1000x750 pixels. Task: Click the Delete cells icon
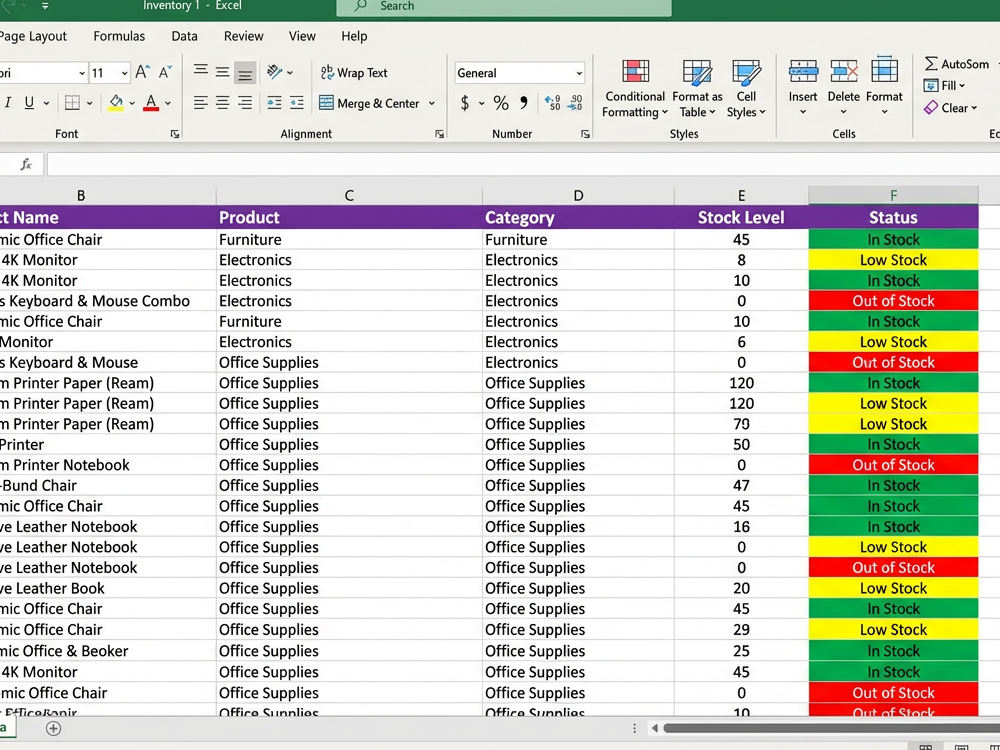(844, 71)
